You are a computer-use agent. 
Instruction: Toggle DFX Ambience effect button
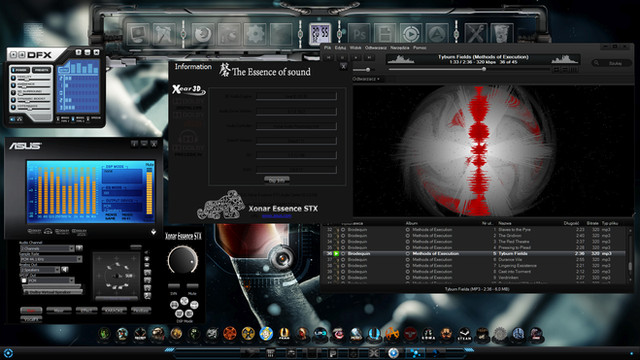point(13,85)
